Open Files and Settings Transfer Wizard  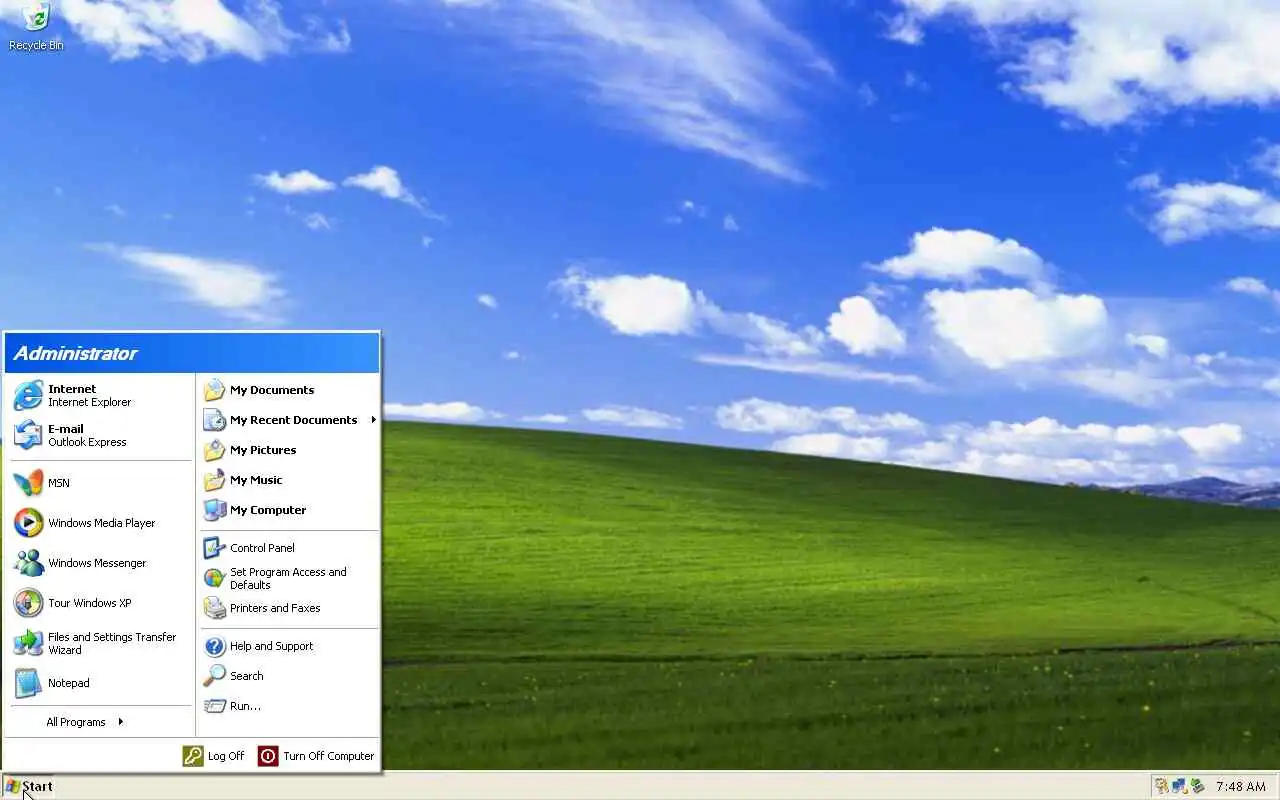click(x=100, y=643)
